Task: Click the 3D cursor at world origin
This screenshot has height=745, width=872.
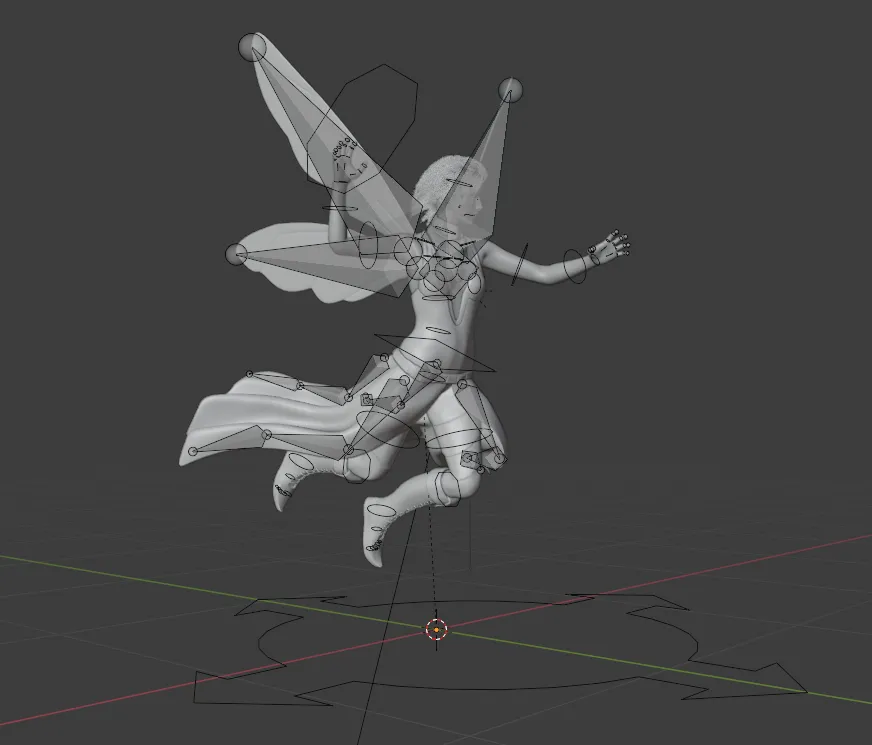Action: [x=437, y=629]
